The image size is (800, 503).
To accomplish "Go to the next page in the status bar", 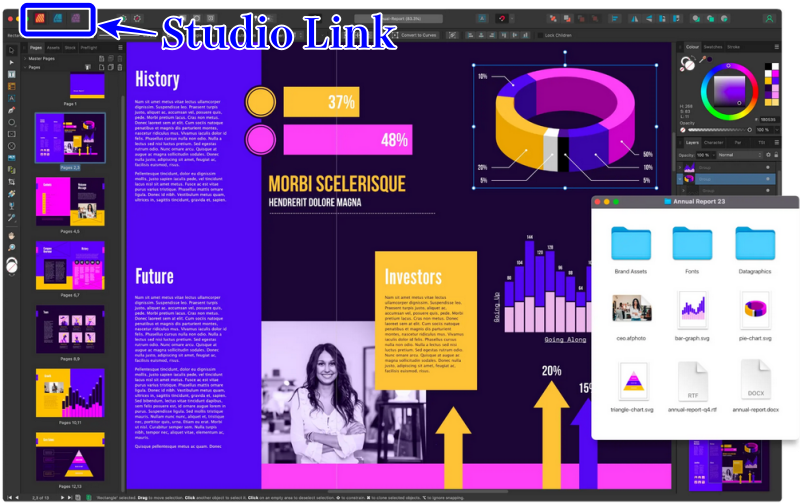I will point(63,497).
